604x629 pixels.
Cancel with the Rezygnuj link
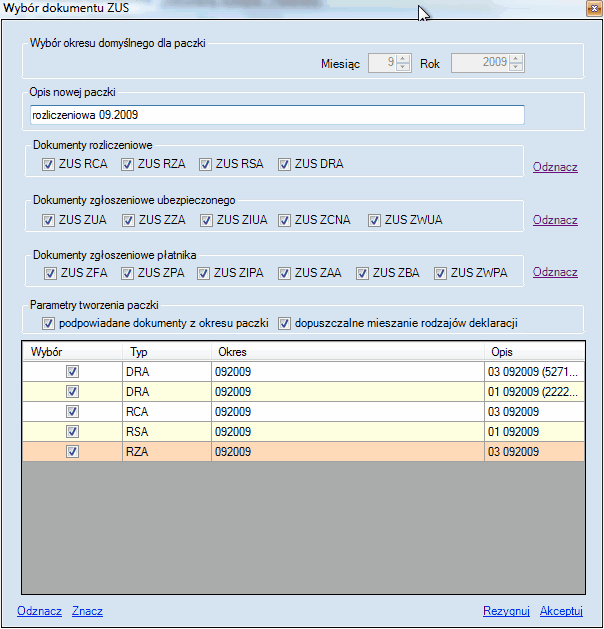coord(506,611)
